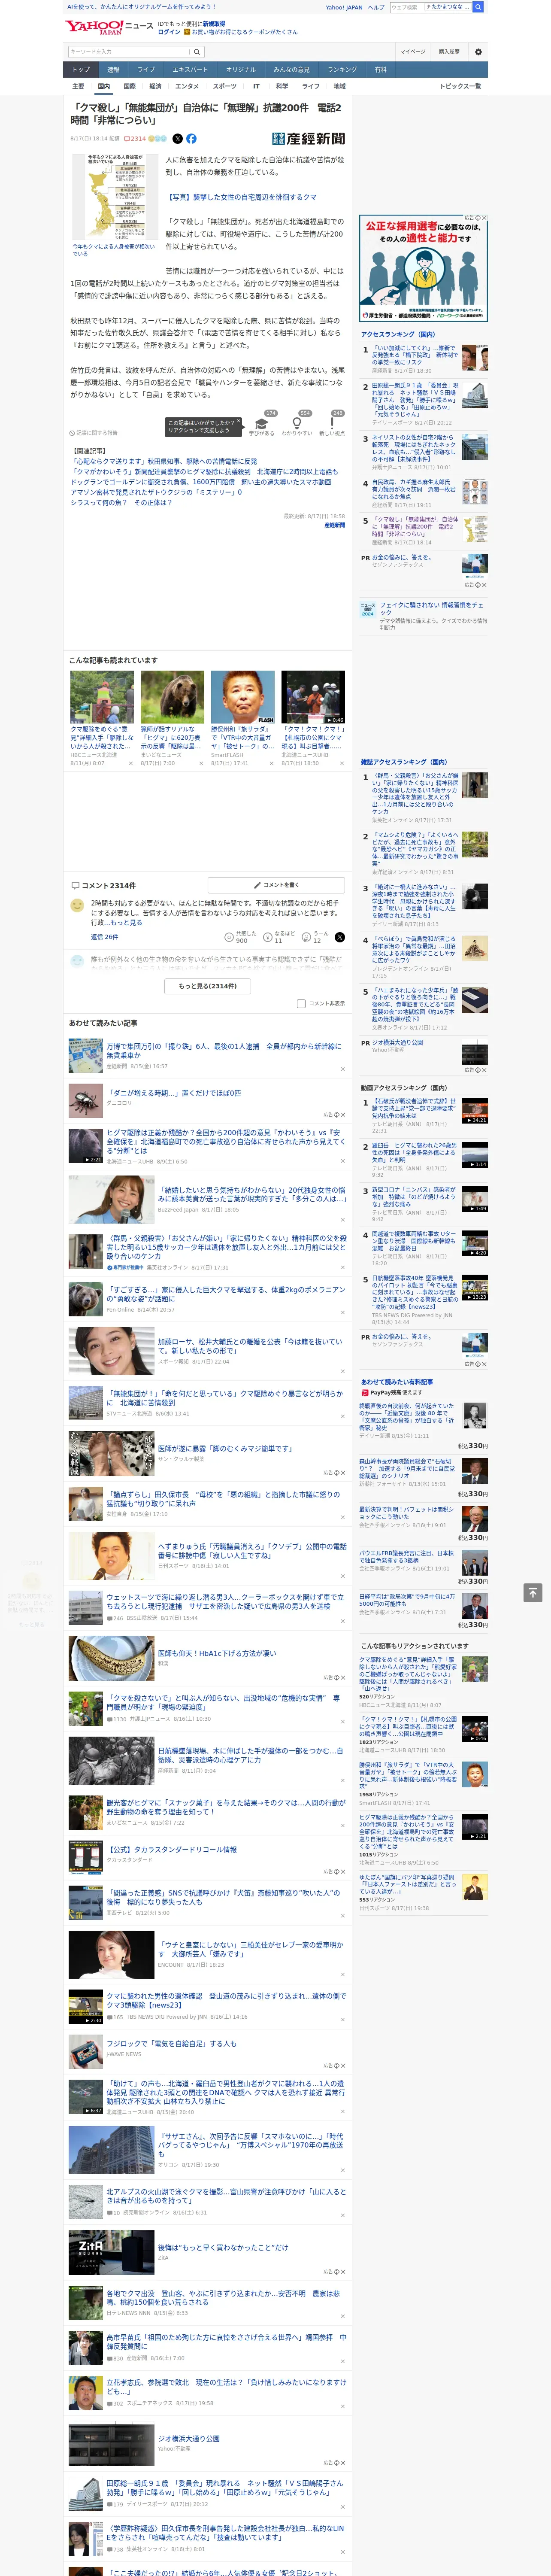Select the ライブ navigation tab
Viewport: 551px width, 2576px height.
146,70
